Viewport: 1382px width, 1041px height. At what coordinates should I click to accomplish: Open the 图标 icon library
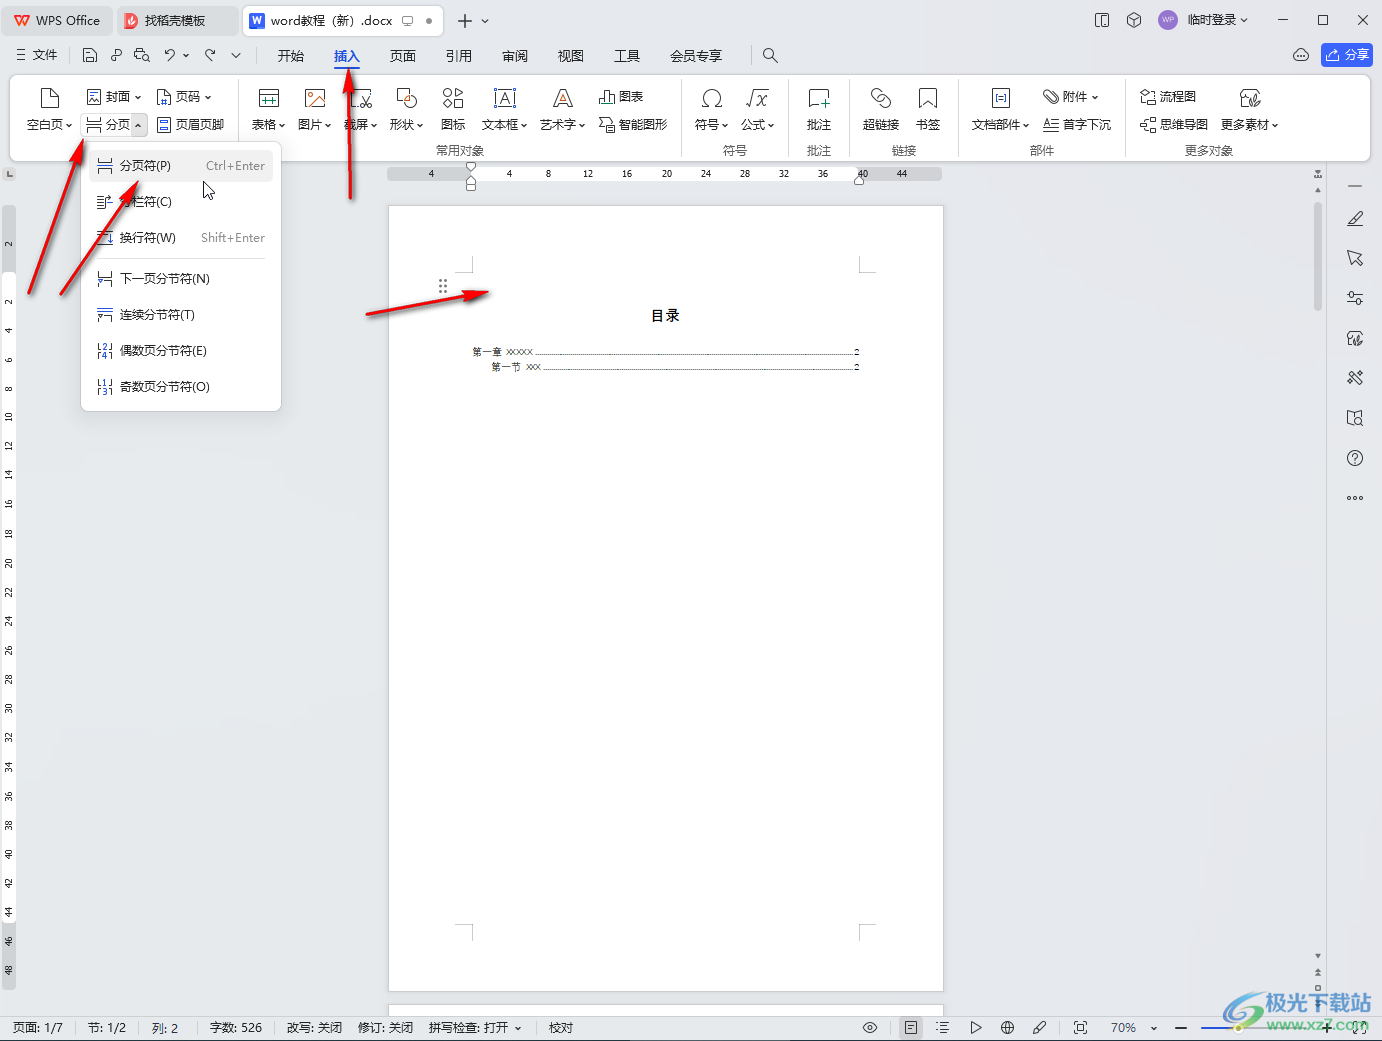point(453,98)
